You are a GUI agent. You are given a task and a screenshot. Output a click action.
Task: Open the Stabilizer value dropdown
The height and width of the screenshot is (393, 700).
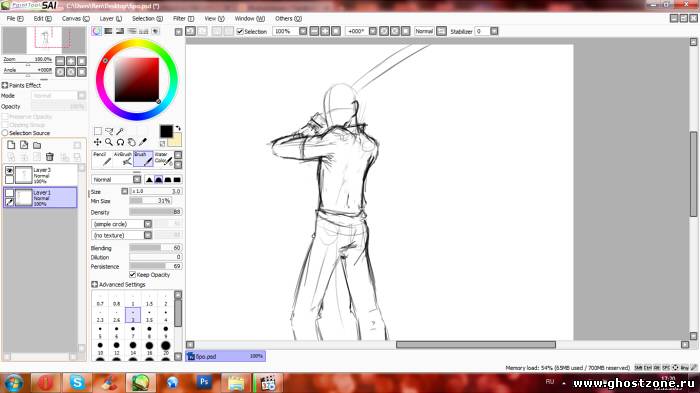(494, 31)
